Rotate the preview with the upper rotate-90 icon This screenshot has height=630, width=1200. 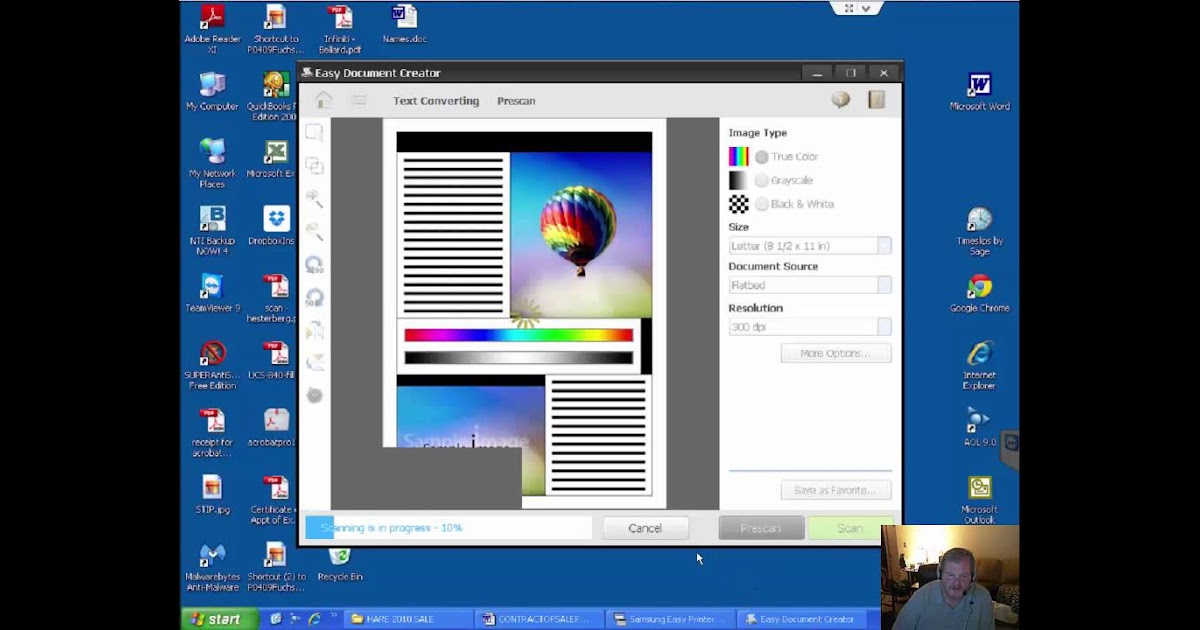click(x=314, y=265)
